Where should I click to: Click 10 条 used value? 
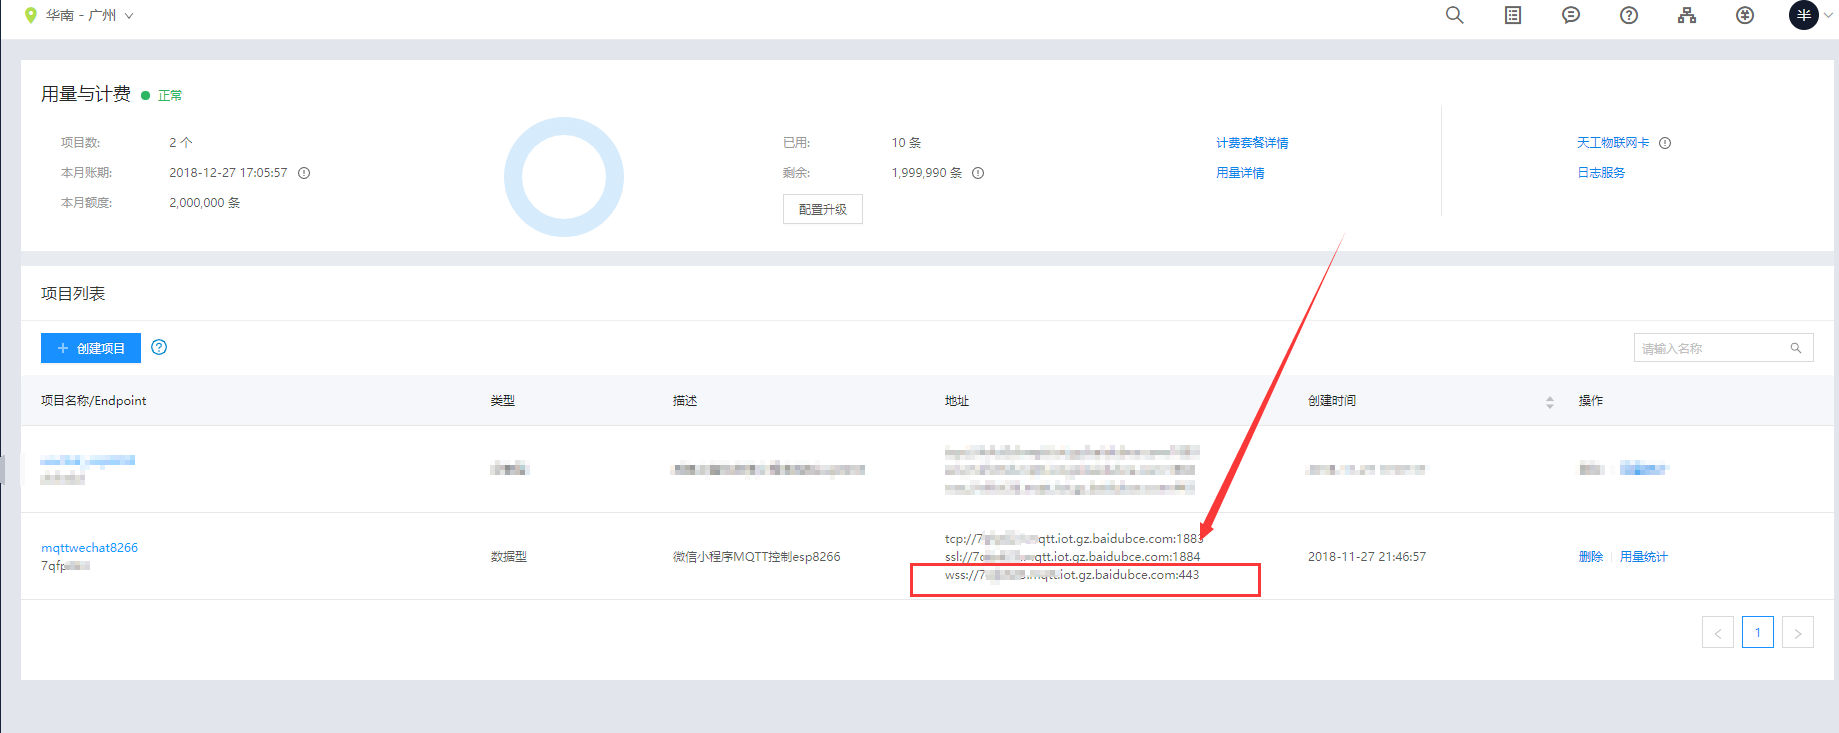click(x=907, y=143)
